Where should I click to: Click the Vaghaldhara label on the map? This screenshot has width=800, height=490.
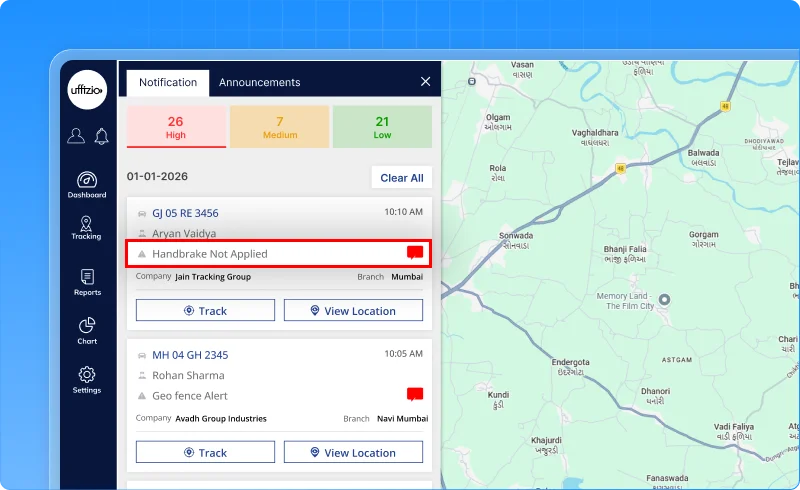(x=595, y=133)
